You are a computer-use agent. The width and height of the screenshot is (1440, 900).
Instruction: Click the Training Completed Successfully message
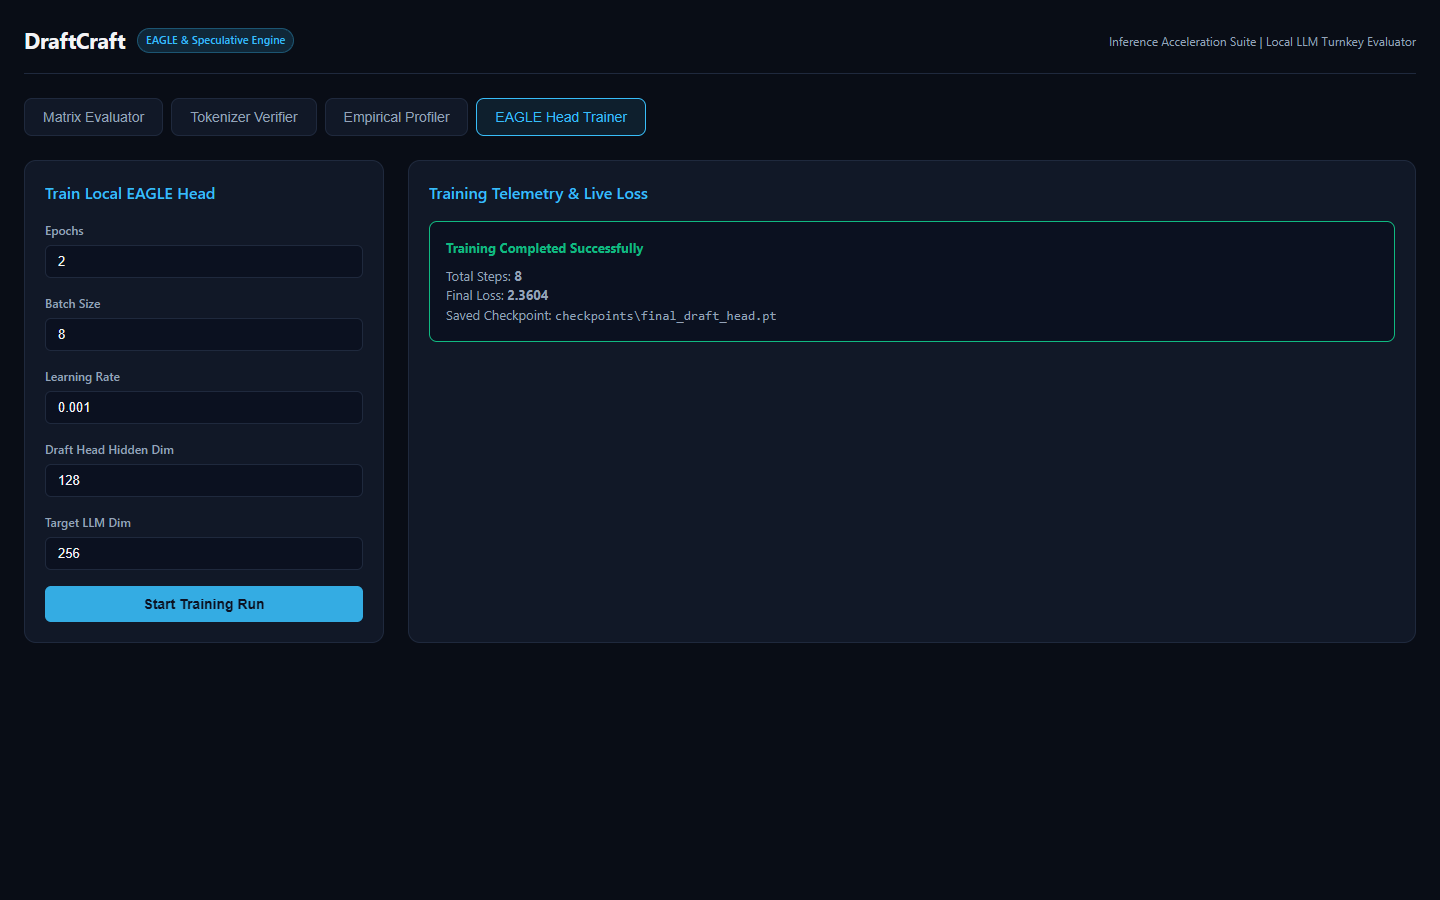click(544, 248)
